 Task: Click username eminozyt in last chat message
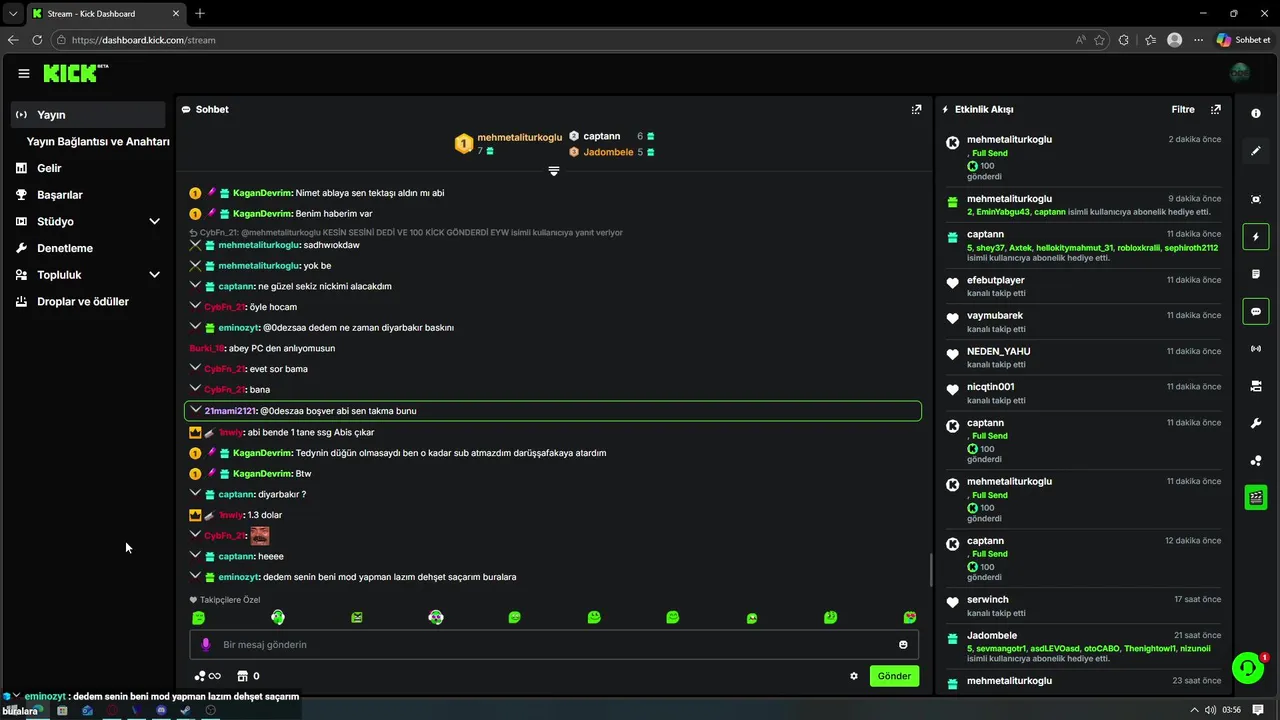[x=239, y=577]
